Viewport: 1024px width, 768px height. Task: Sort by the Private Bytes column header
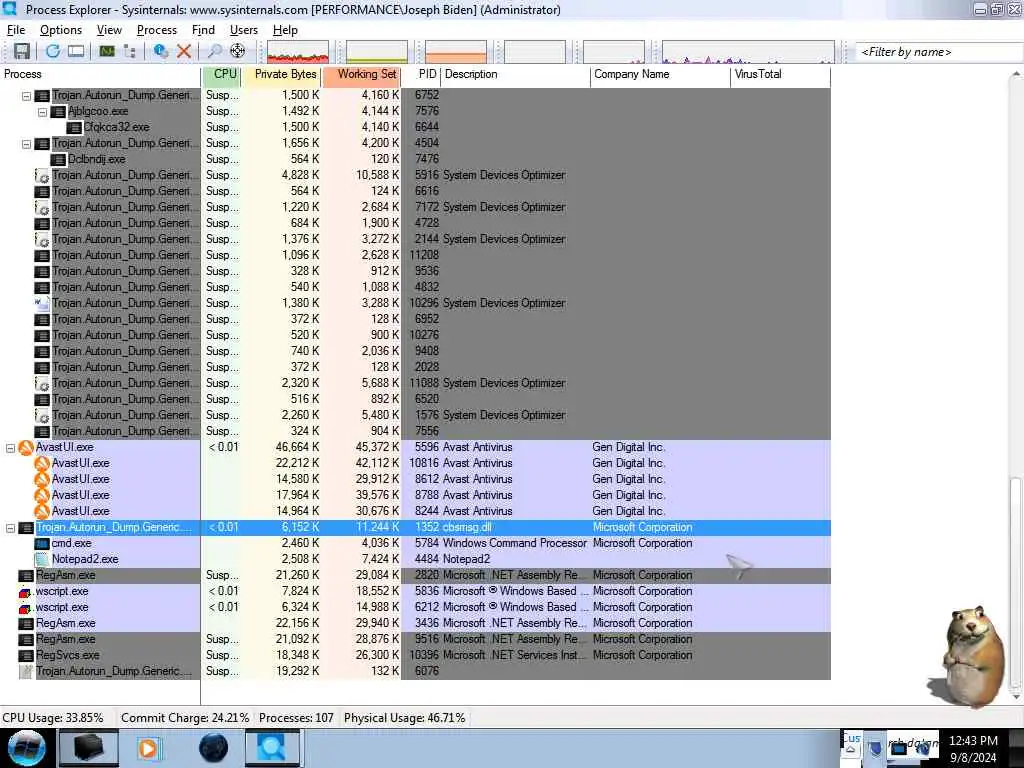pyautogui.click(x=281, y=74)
